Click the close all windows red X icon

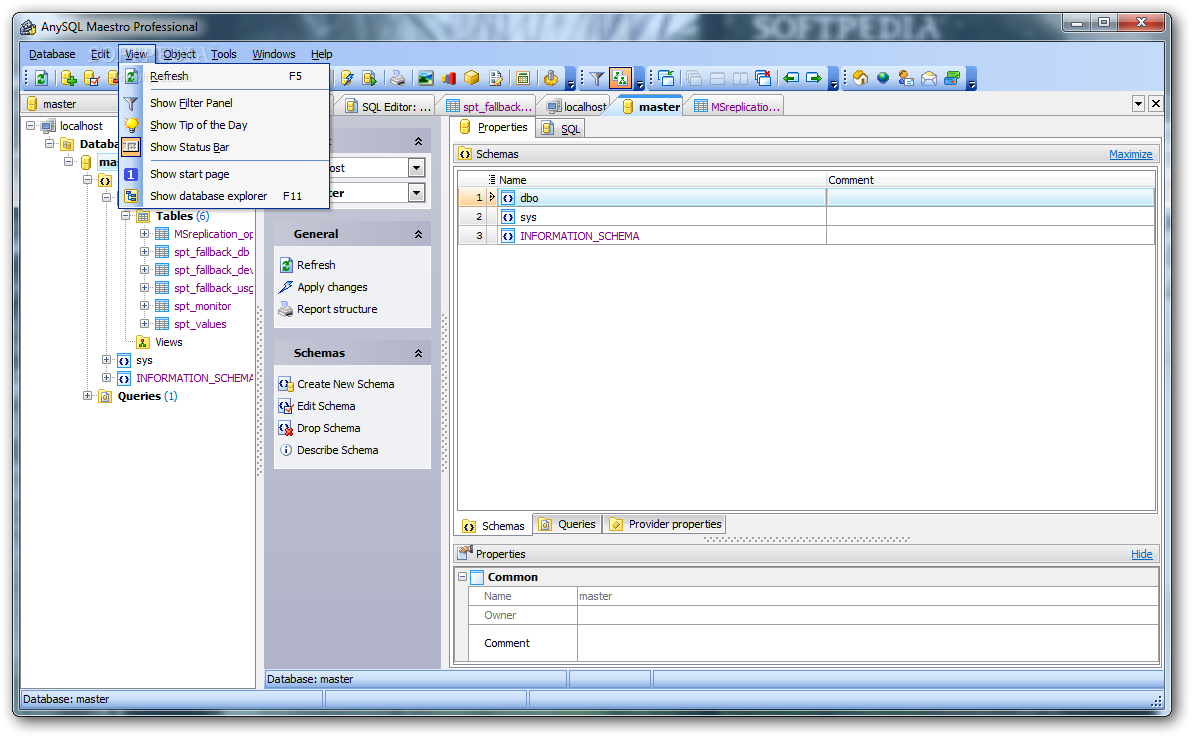[x=764, y=78]
